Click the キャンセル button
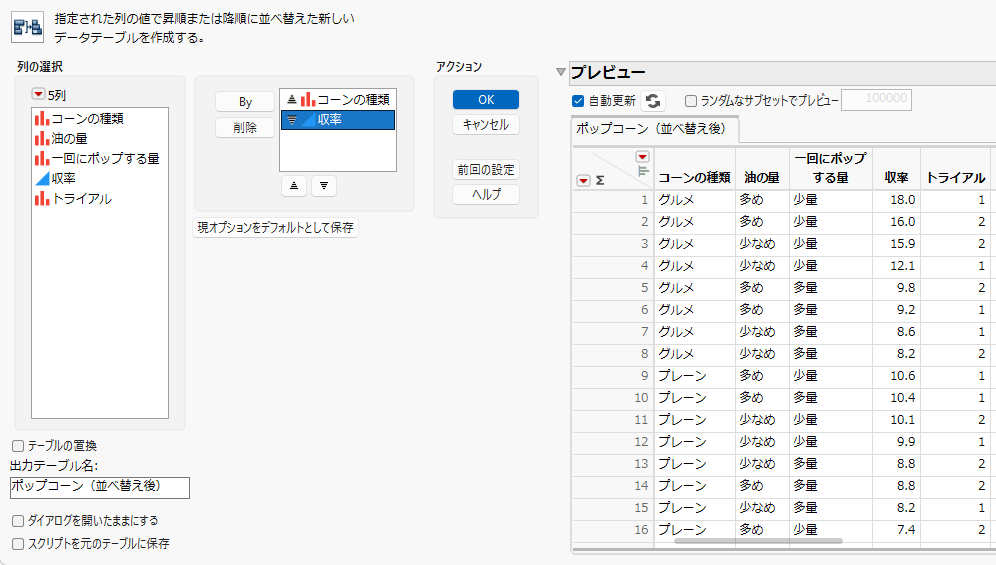 pyautogui.click(x=486, y=125)
